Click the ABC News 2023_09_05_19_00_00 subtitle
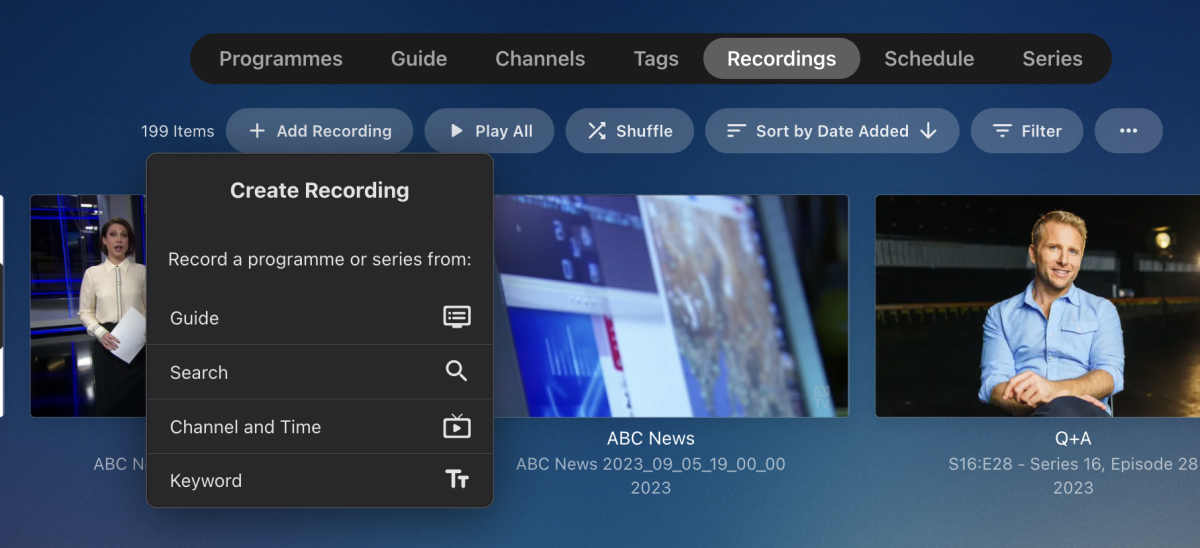The width and height of the screenshot is (1200, 548). (x=651, y=464)
